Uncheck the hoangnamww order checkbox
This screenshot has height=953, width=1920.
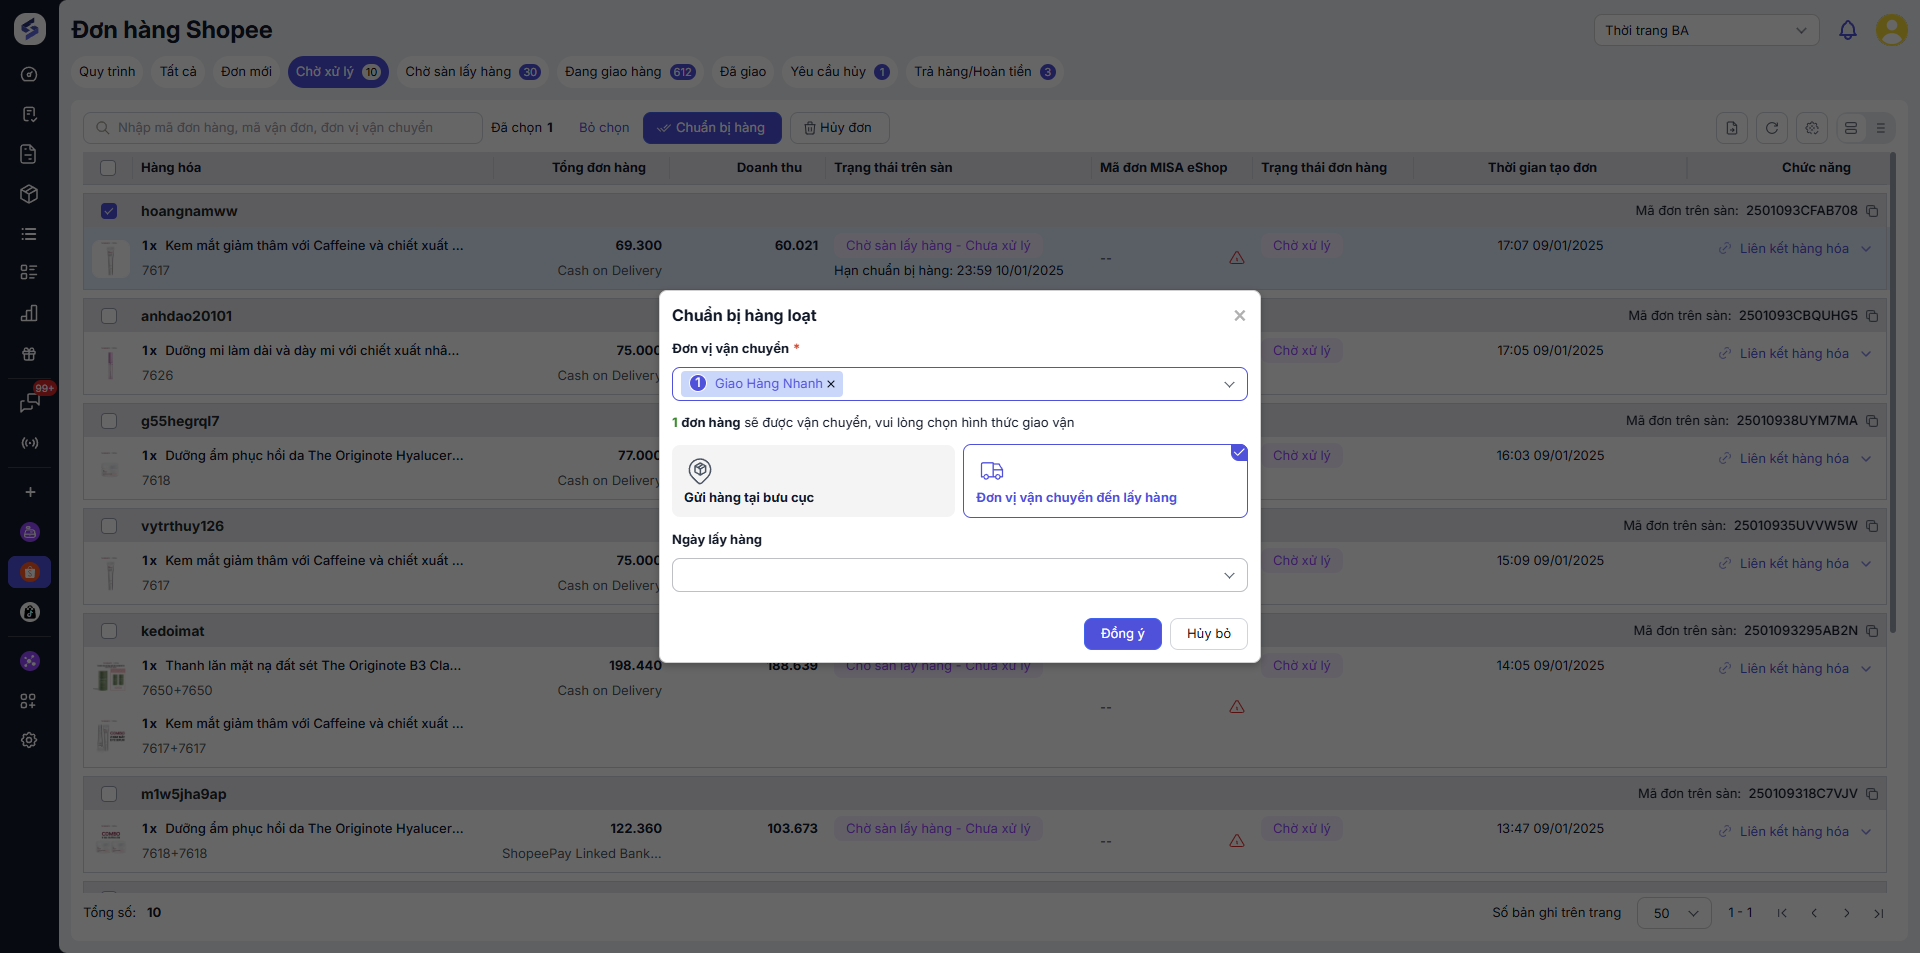(x=109, y=211)
